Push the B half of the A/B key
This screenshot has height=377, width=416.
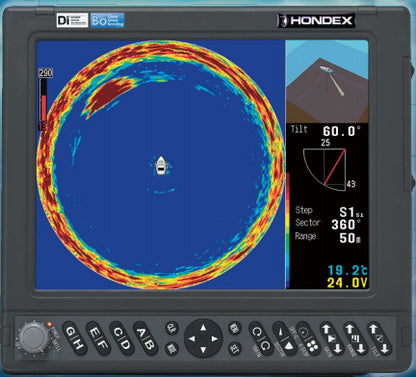click(149, 346)
